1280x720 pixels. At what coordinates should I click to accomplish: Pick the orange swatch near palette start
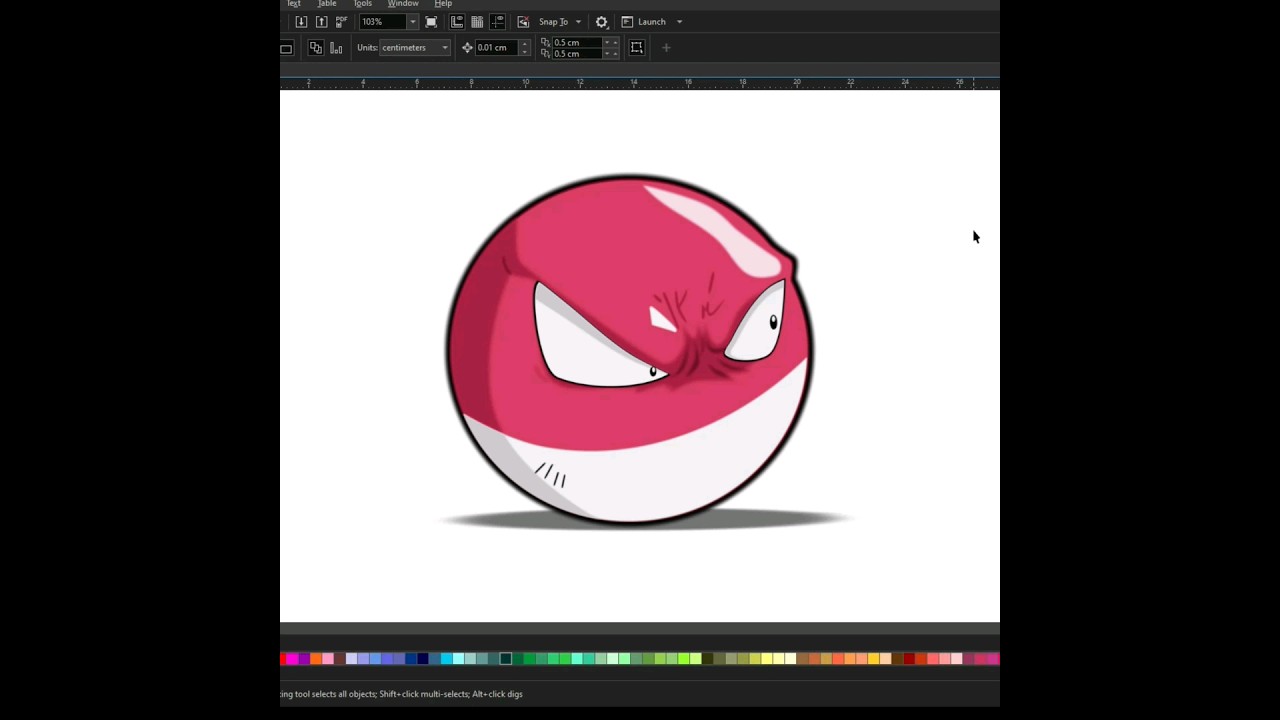click(x=316, y=659)
